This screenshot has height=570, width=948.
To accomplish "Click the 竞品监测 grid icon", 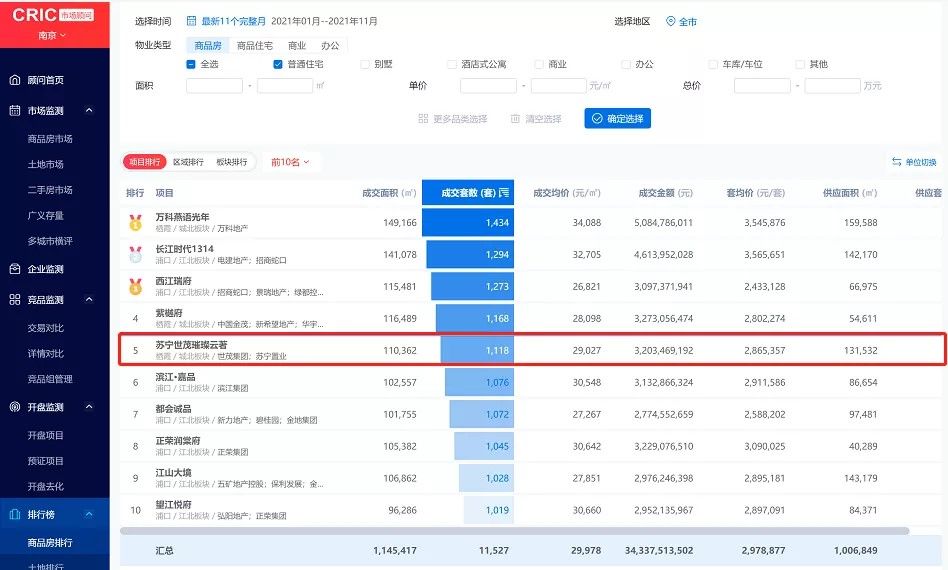I will [15, 300].
